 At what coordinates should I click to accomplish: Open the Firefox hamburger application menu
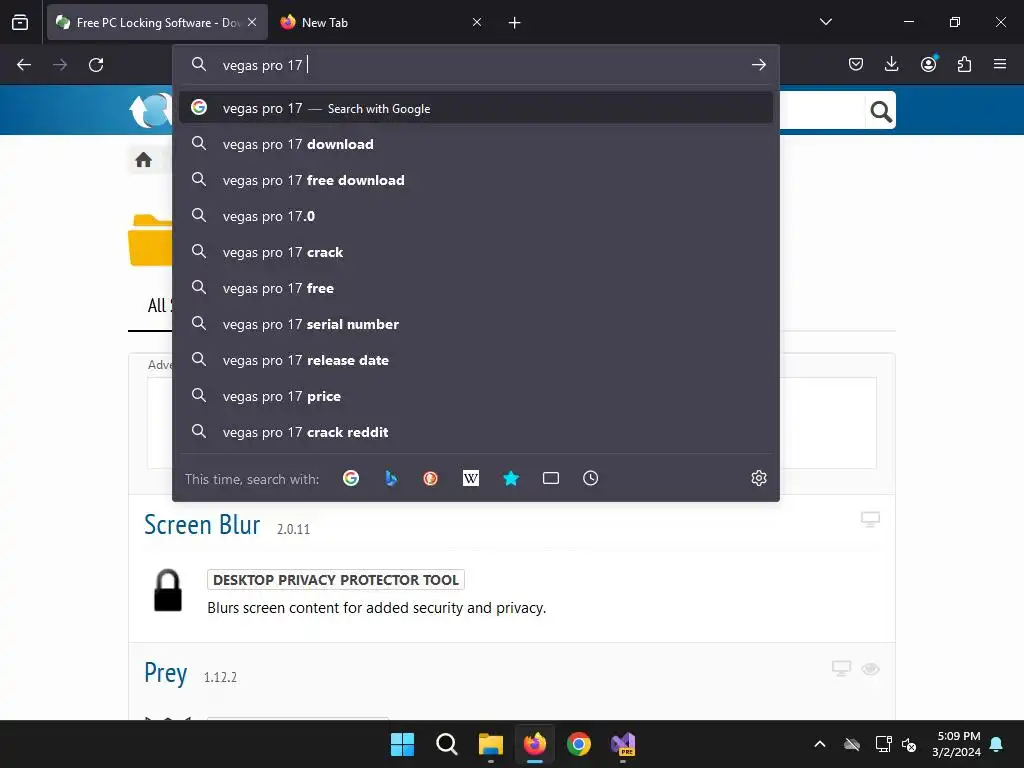point(1000,64)
